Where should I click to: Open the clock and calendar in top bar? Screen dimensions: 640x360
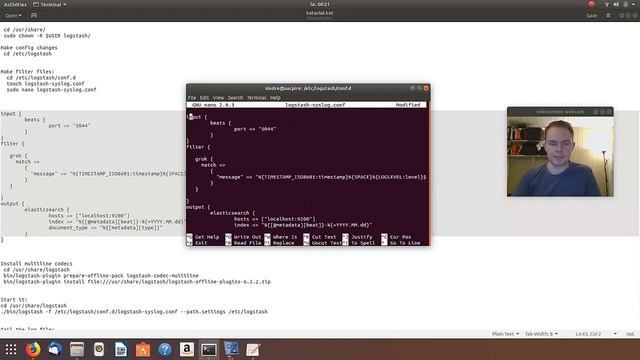[320, 4]
